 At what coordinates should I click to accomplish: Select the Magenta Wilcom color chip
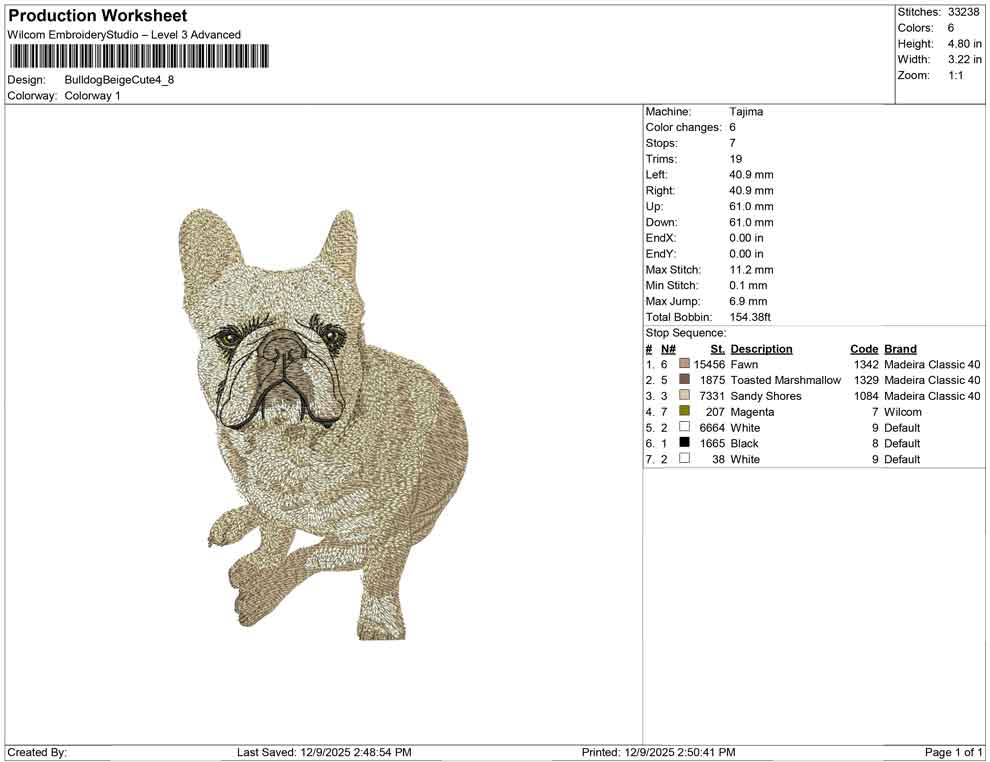pos(684,411)
